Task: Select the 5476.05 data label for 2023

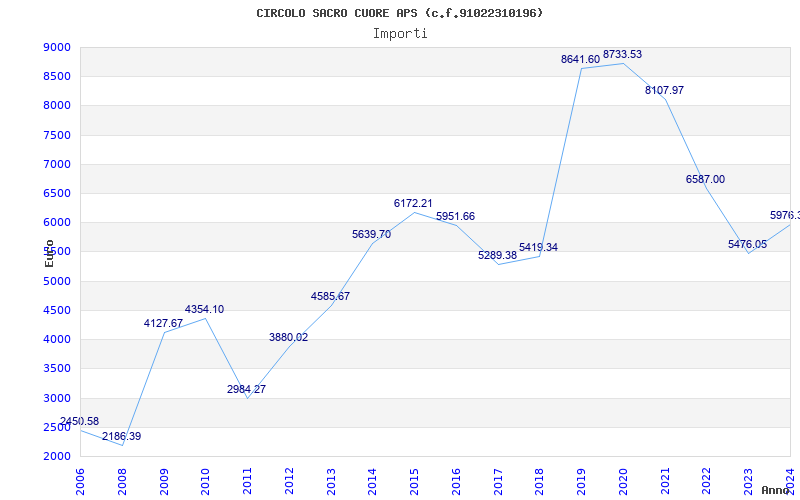Action: 747,244
